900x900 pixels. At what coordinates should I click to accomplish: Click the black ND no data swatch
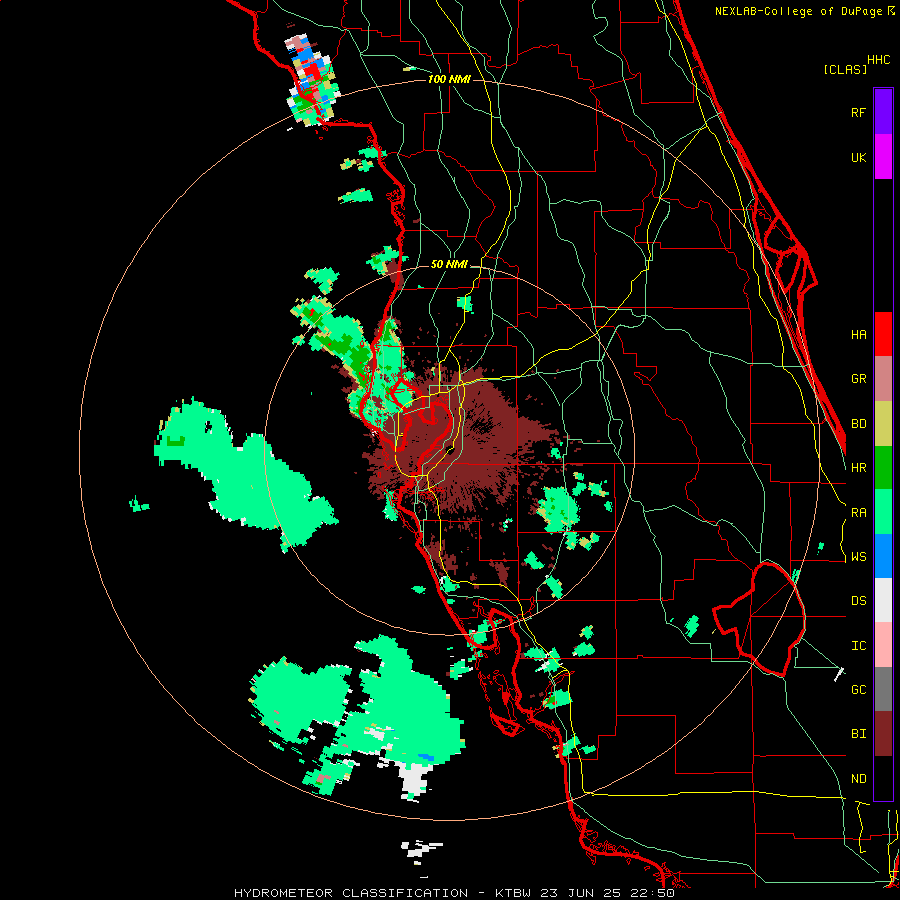[883, 778]
